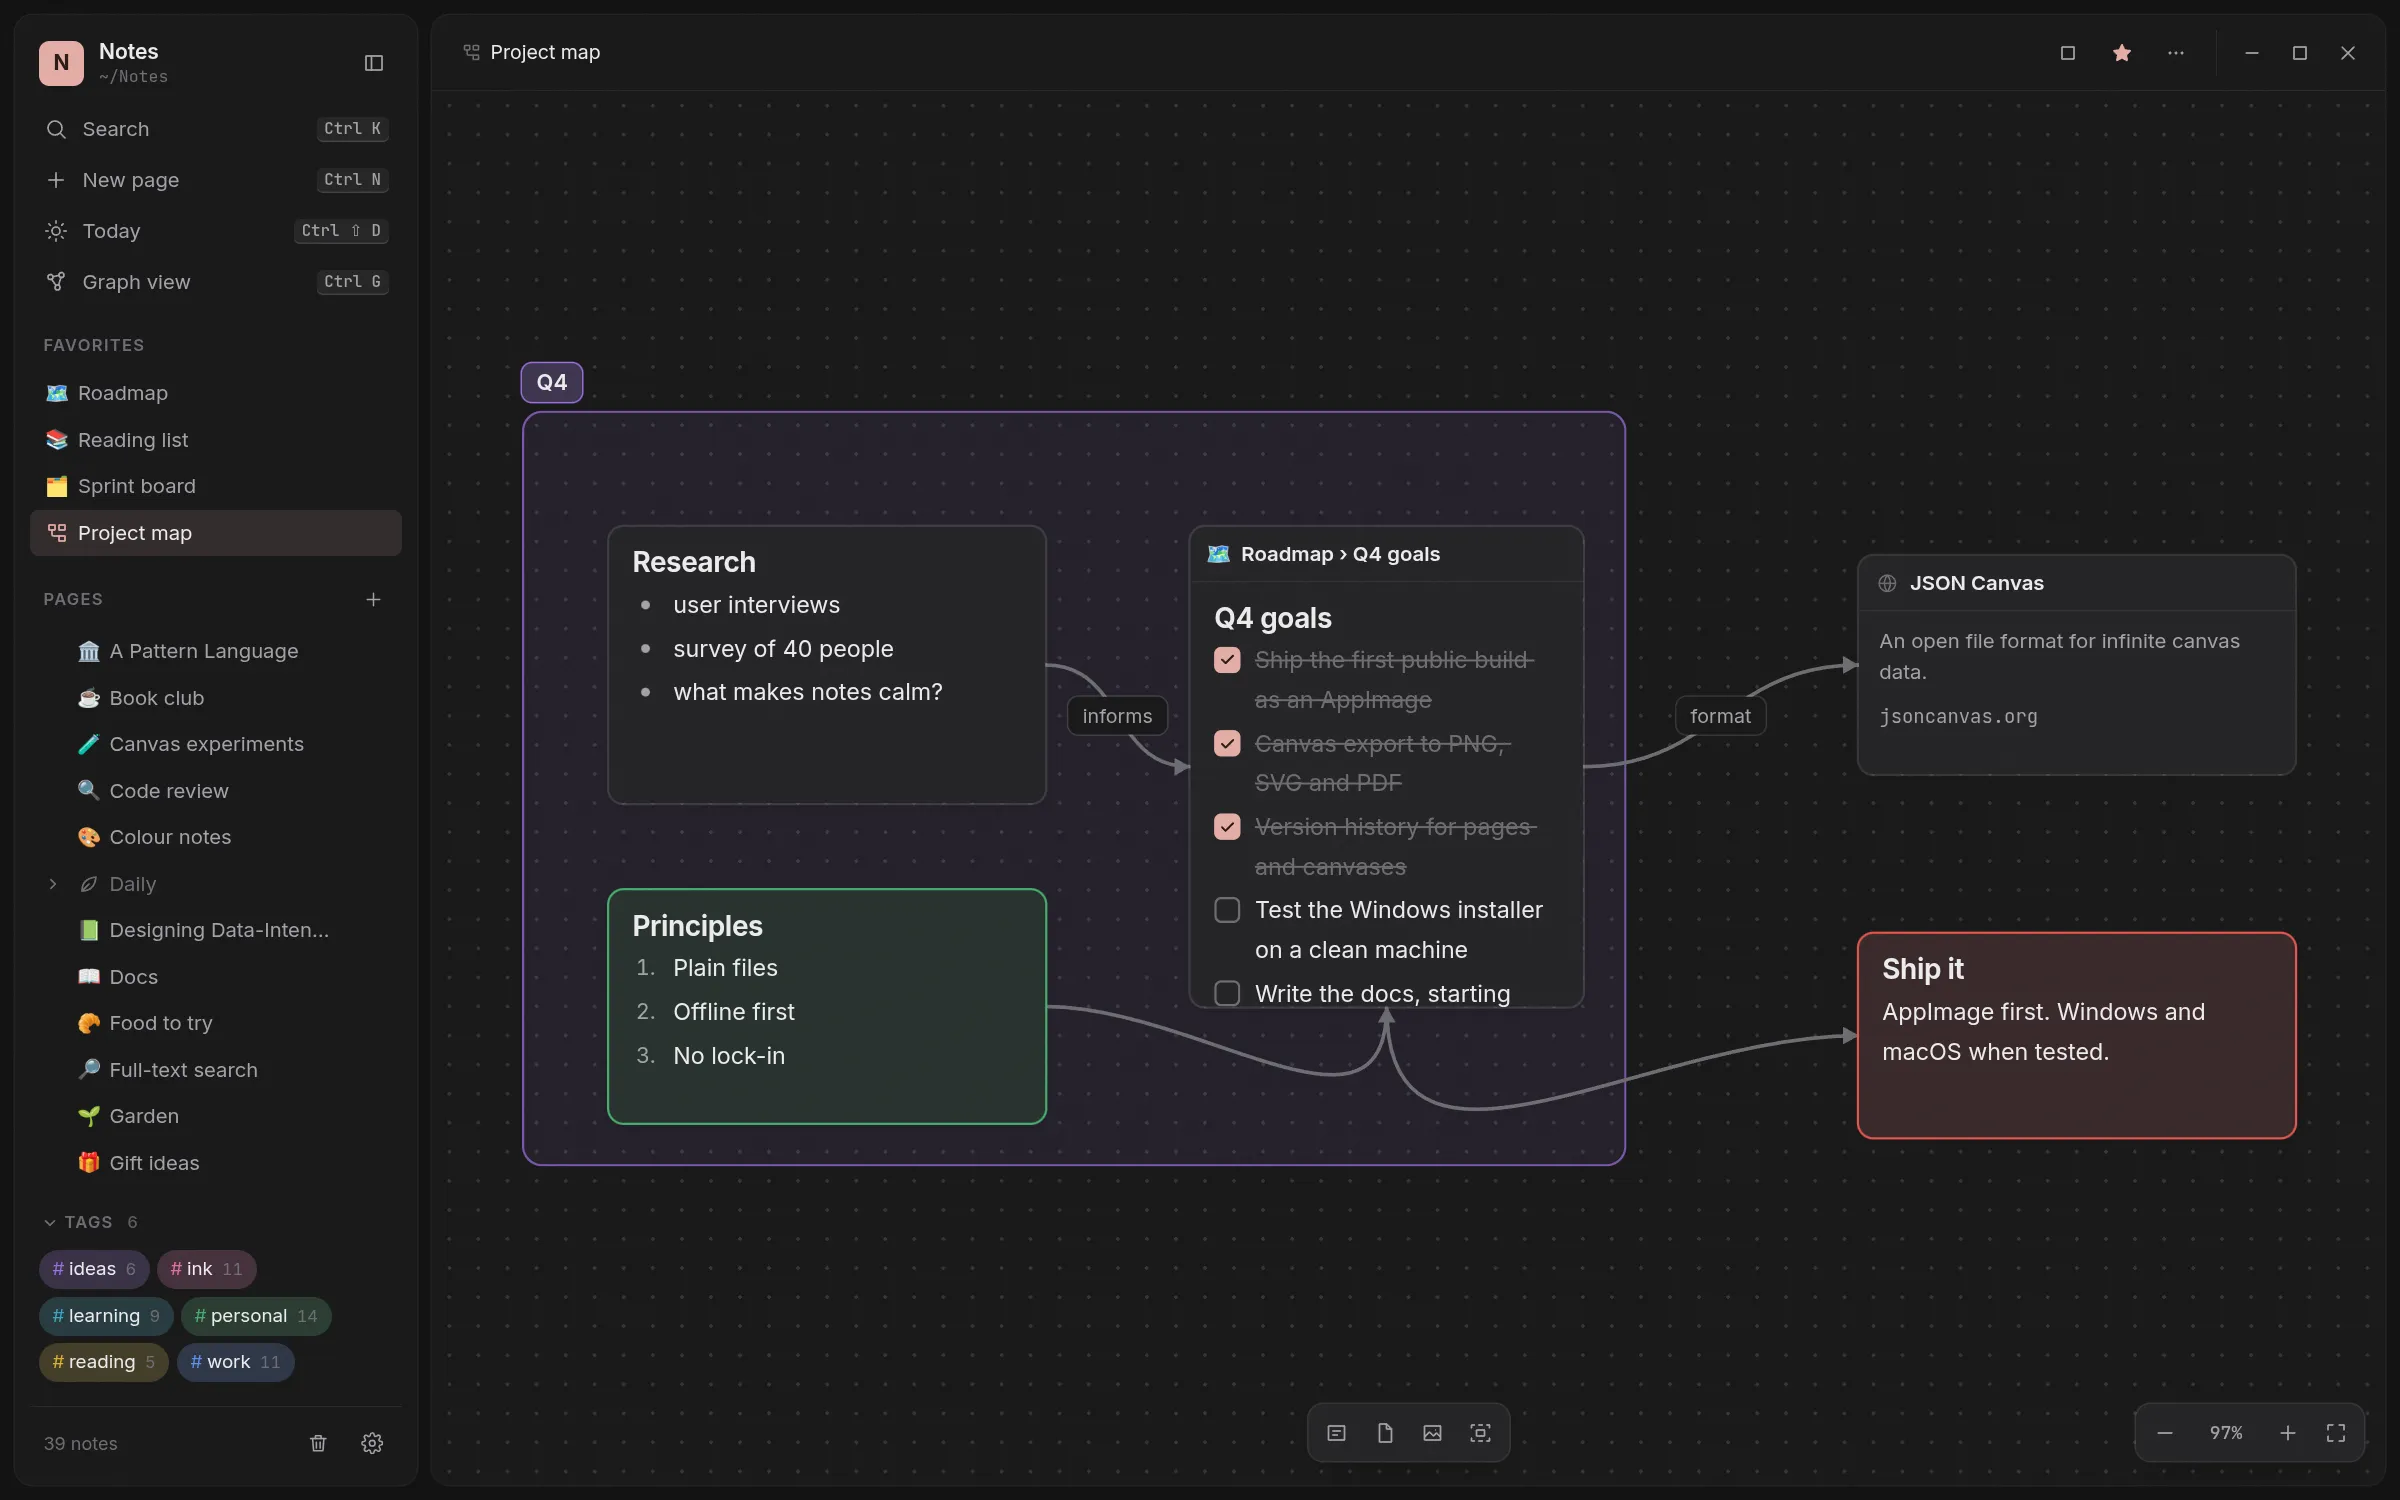Select the 'informs' edge label
This screenshot has height=1500, width=2400.
(x=1117, y=716)
